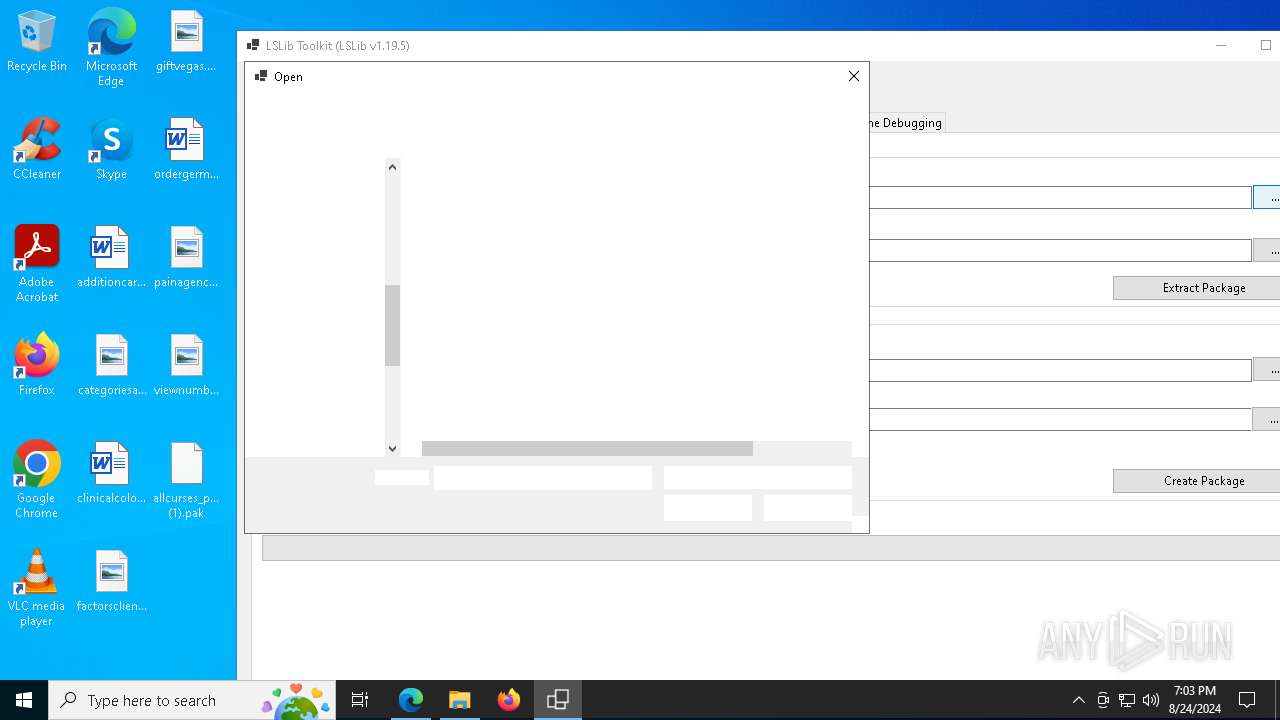The width and height of the screenshot is (1280, 720).
Task: Switch to the Debugging tab in LSLib Toolkit
Action: pyautogui.click(x=906, y=123)
